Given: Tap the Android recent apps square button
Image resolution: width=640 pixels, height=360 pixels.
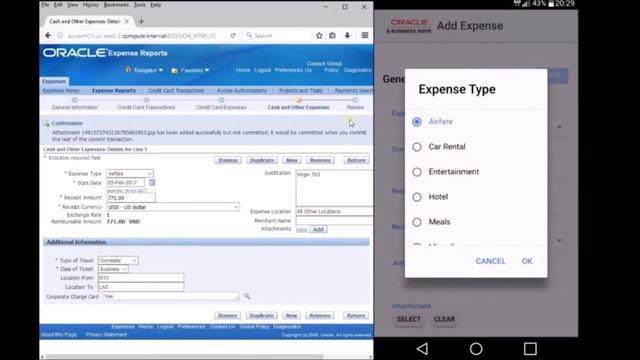Looking at the screenshot, I should click(x=530, y=349).
